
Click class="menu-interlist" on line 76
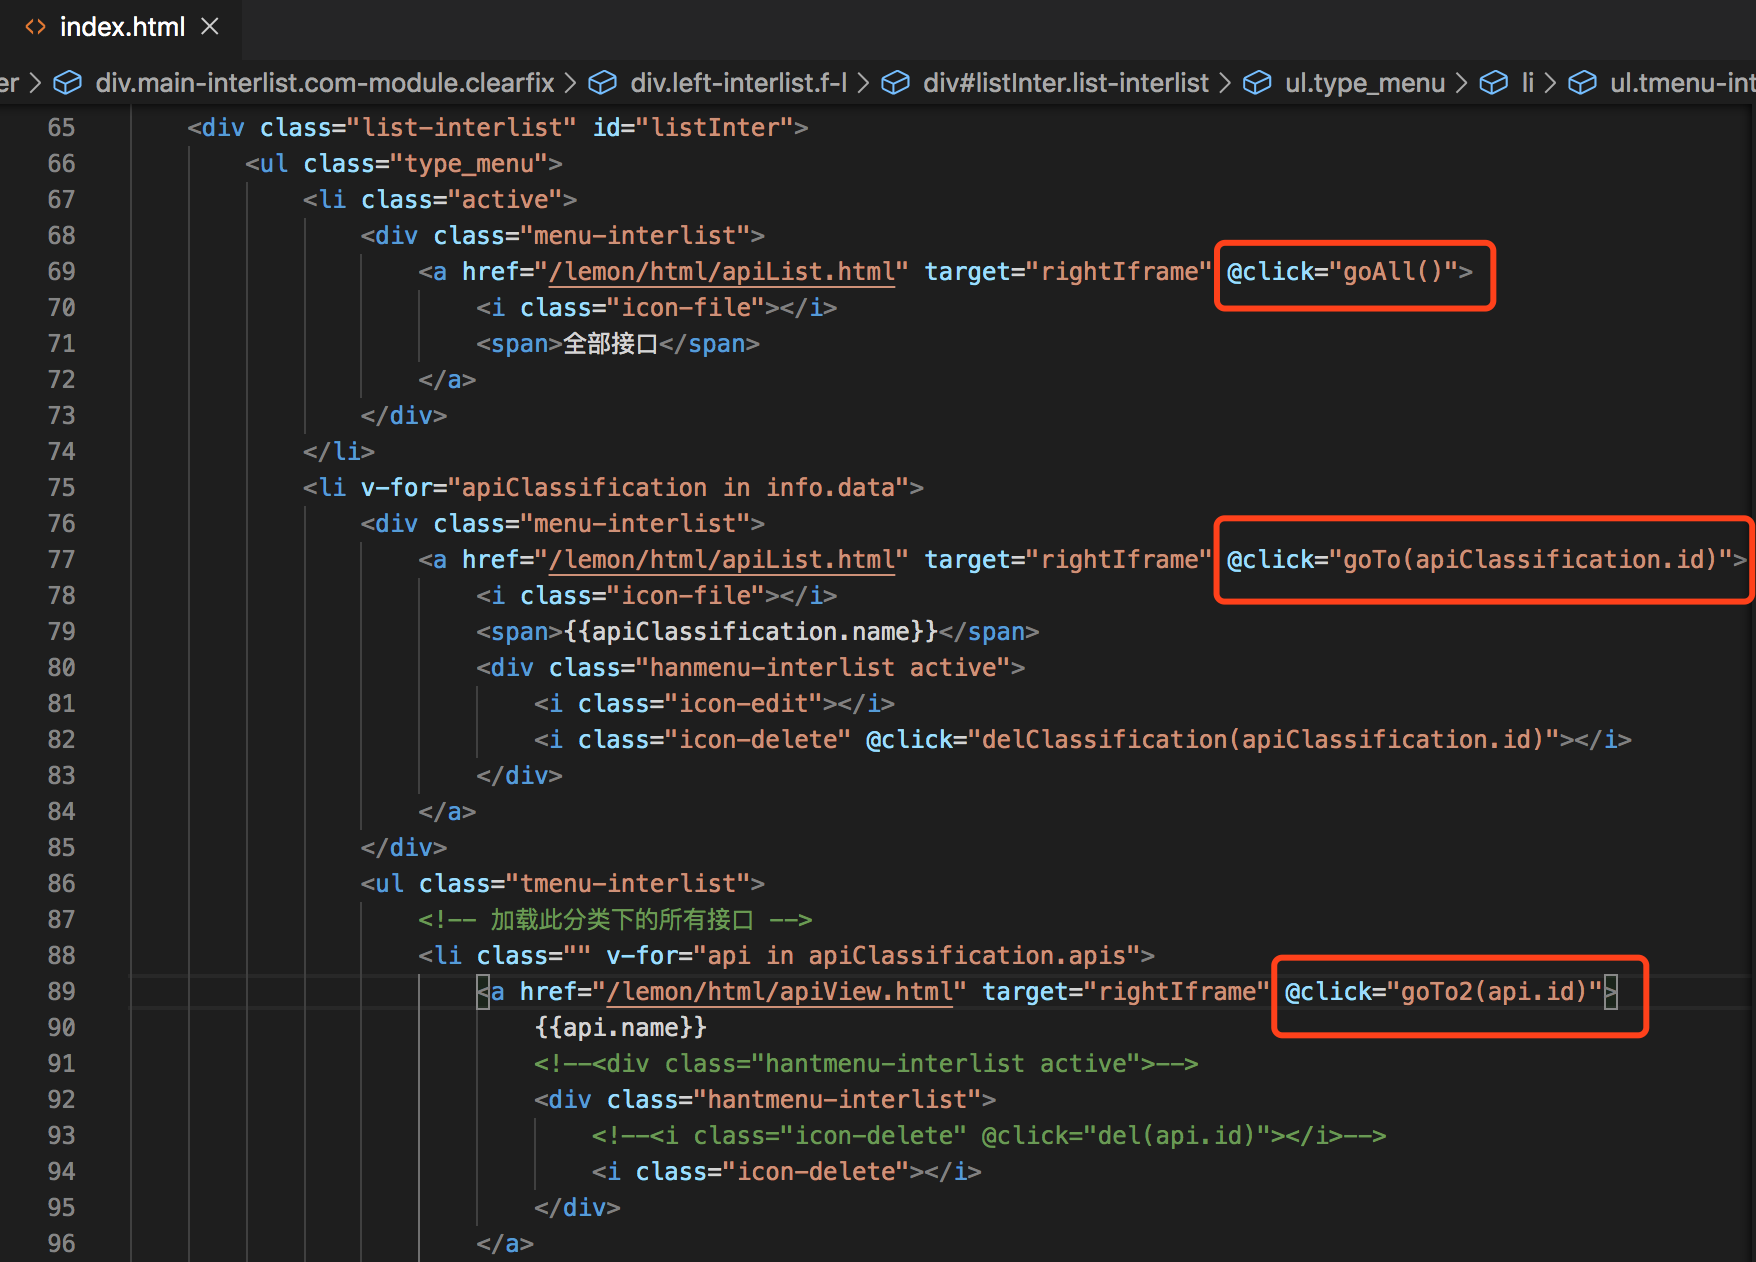(x=592, y=523)
